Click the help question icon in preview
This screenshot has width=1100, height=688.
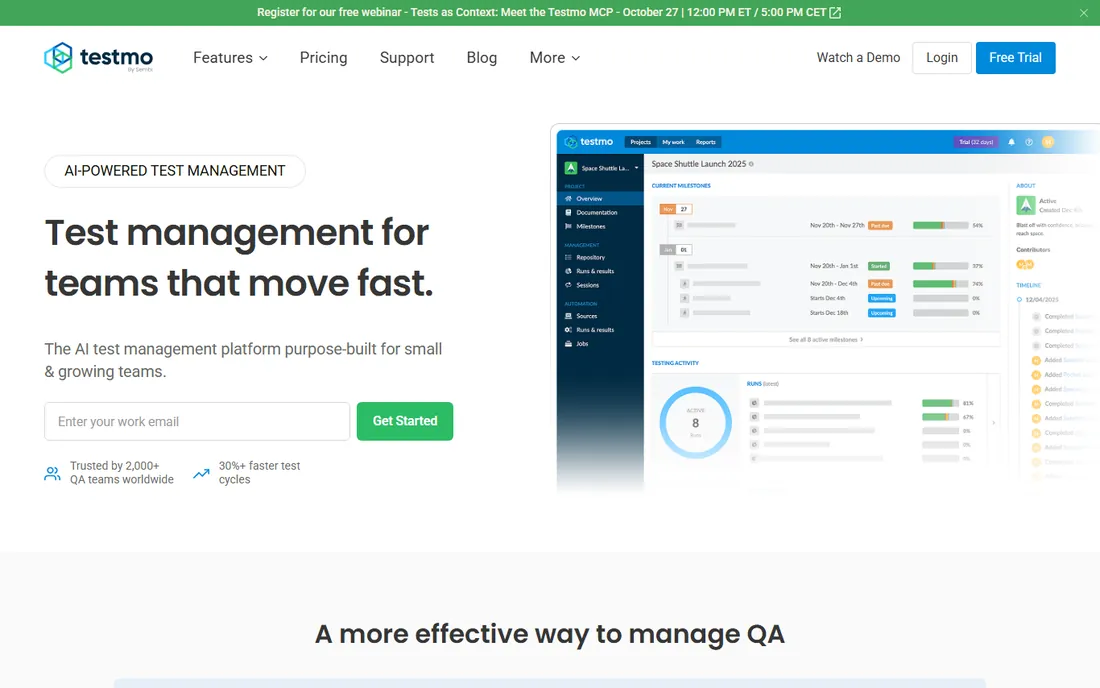1029,142
